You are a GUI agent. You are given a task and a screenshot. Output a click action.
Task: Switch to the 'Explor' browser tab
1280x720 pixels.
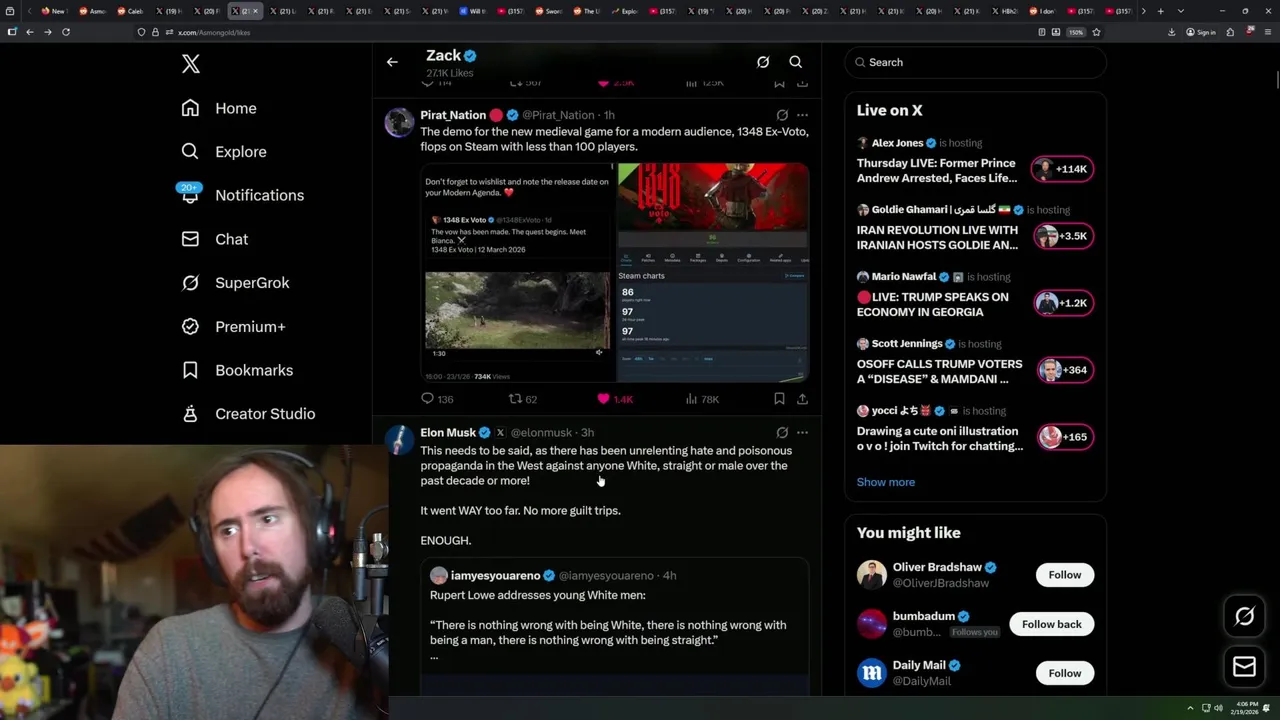tap(625, 11)
